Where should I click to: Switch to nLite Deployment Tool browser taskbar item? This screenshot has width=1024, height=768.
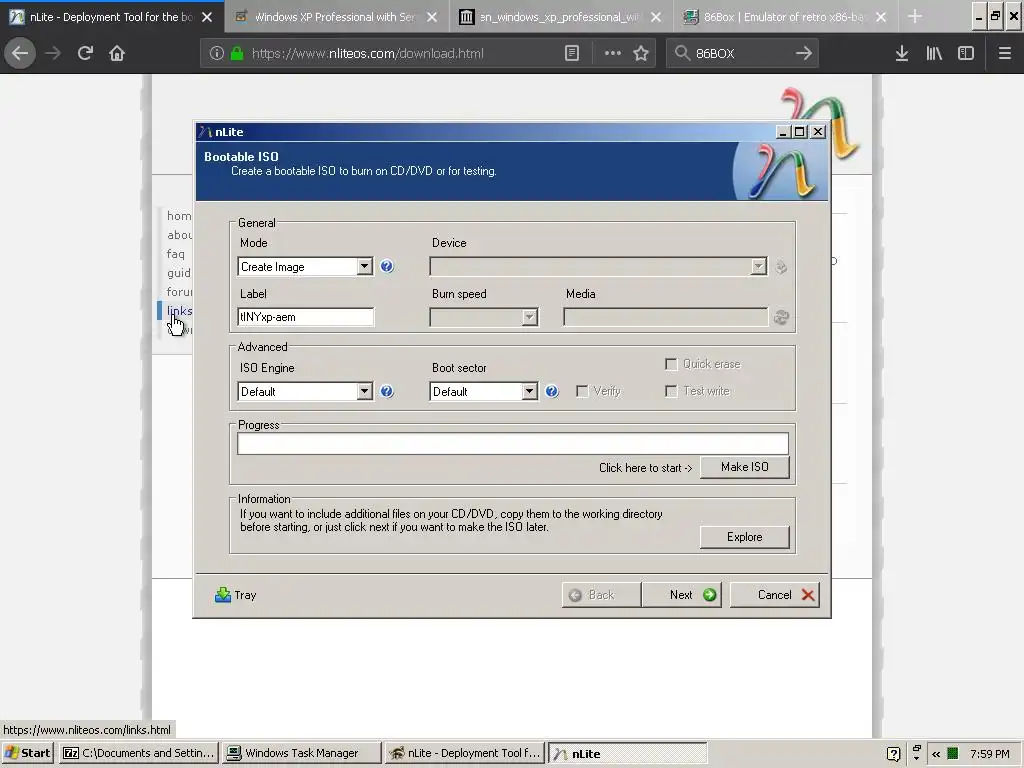(x=465, y=753)
